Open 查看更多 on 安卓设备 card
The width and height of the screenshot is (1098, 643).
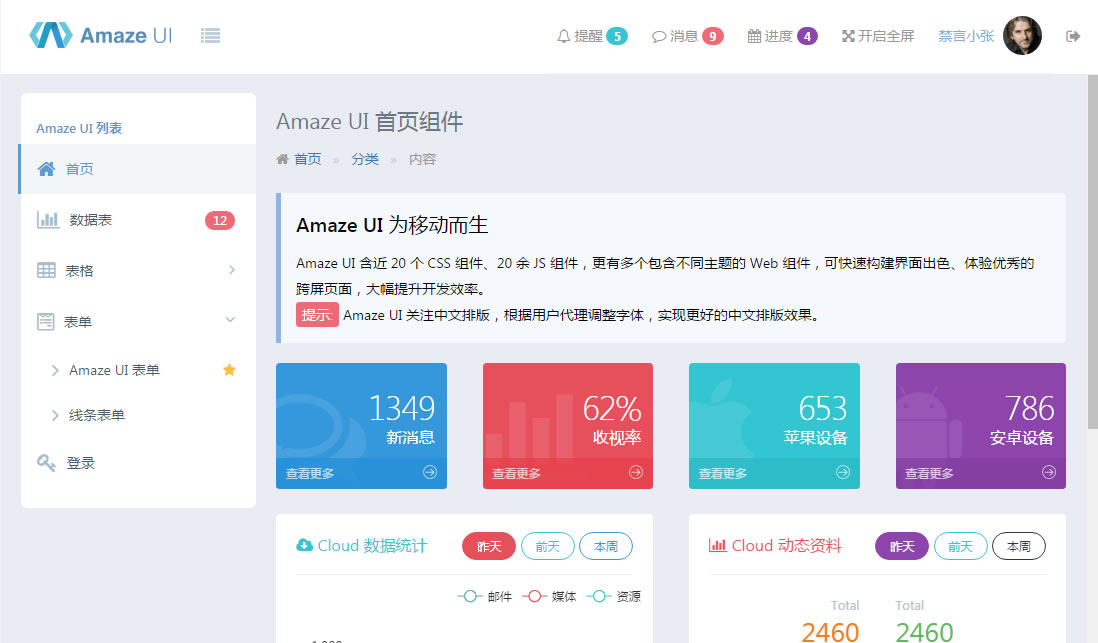(929, 473)
